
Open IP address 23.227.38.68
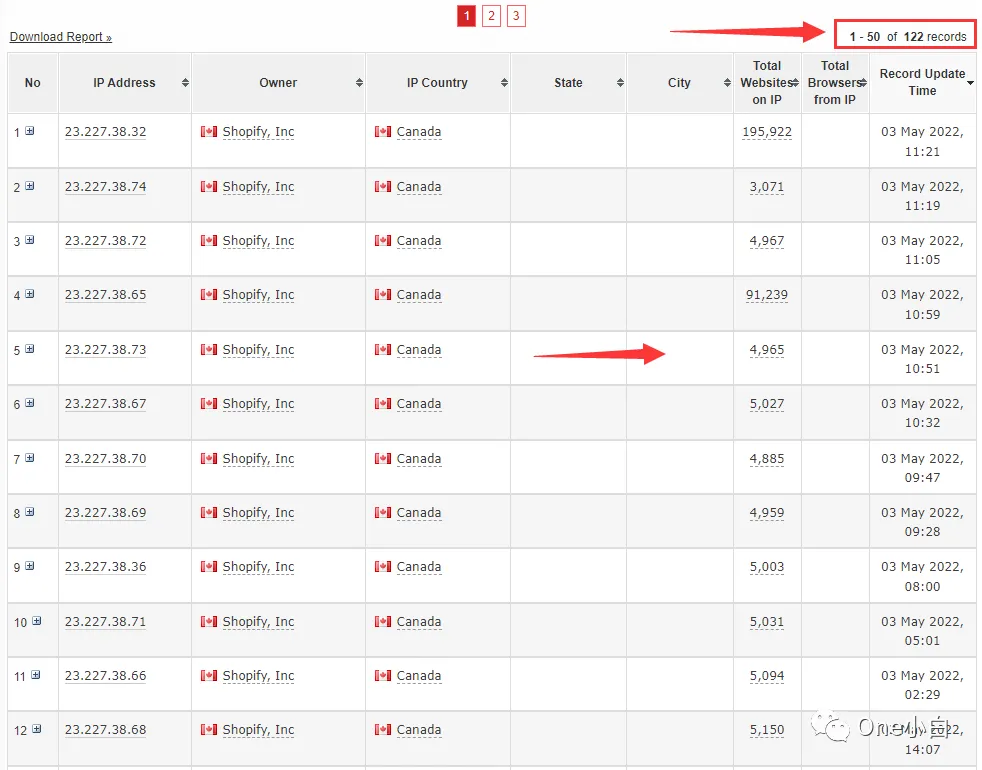(x=105, y=729)
